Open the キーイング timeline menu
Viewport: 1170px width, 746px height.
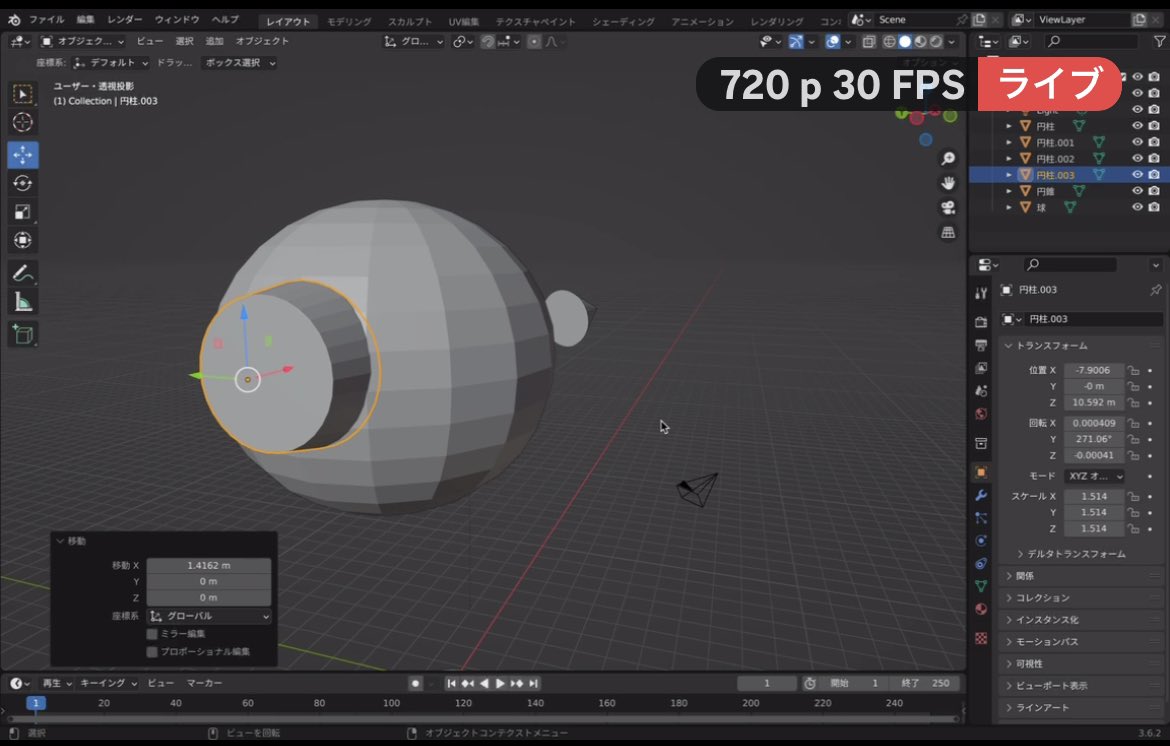click(108, 683)
